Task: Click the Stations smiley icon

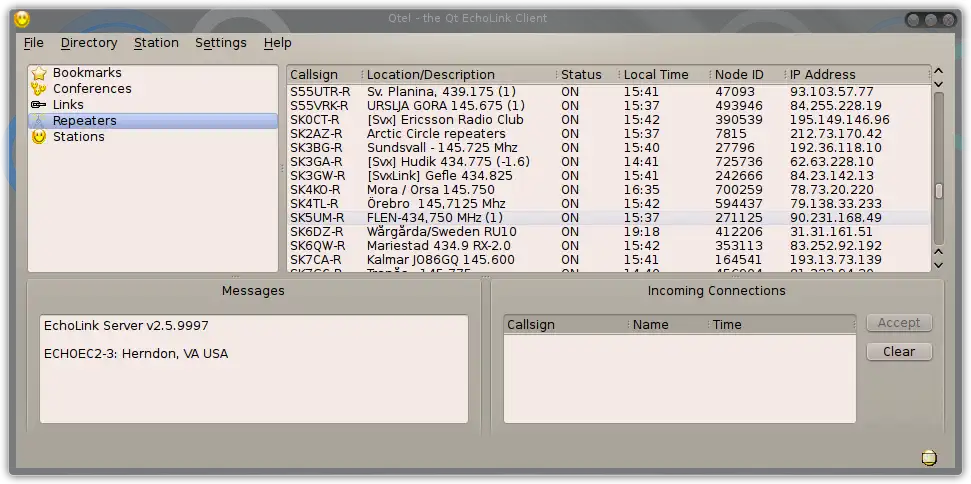Action: [x=39, y=137]
